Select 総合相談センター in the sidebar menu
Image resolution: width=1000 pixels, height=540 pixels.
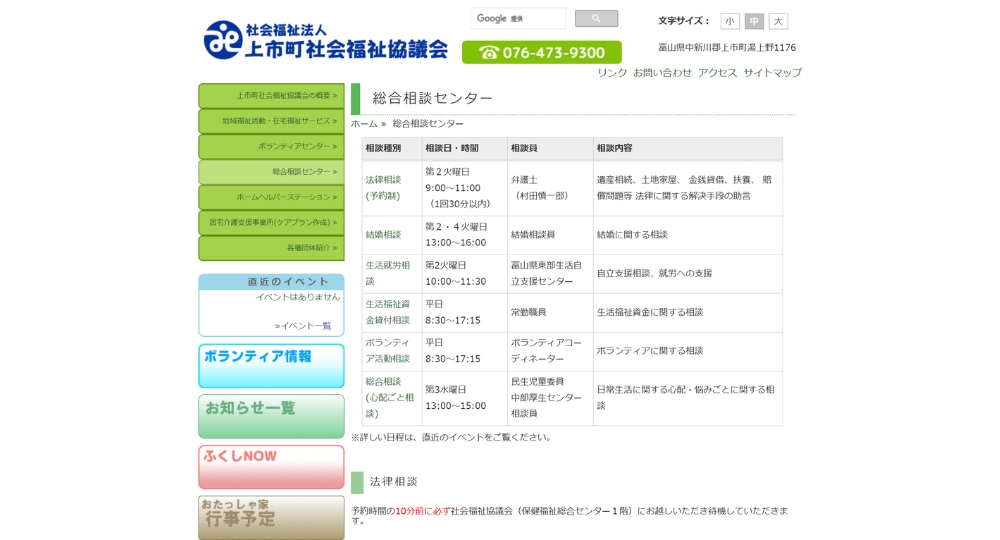[x=271, y=171]
